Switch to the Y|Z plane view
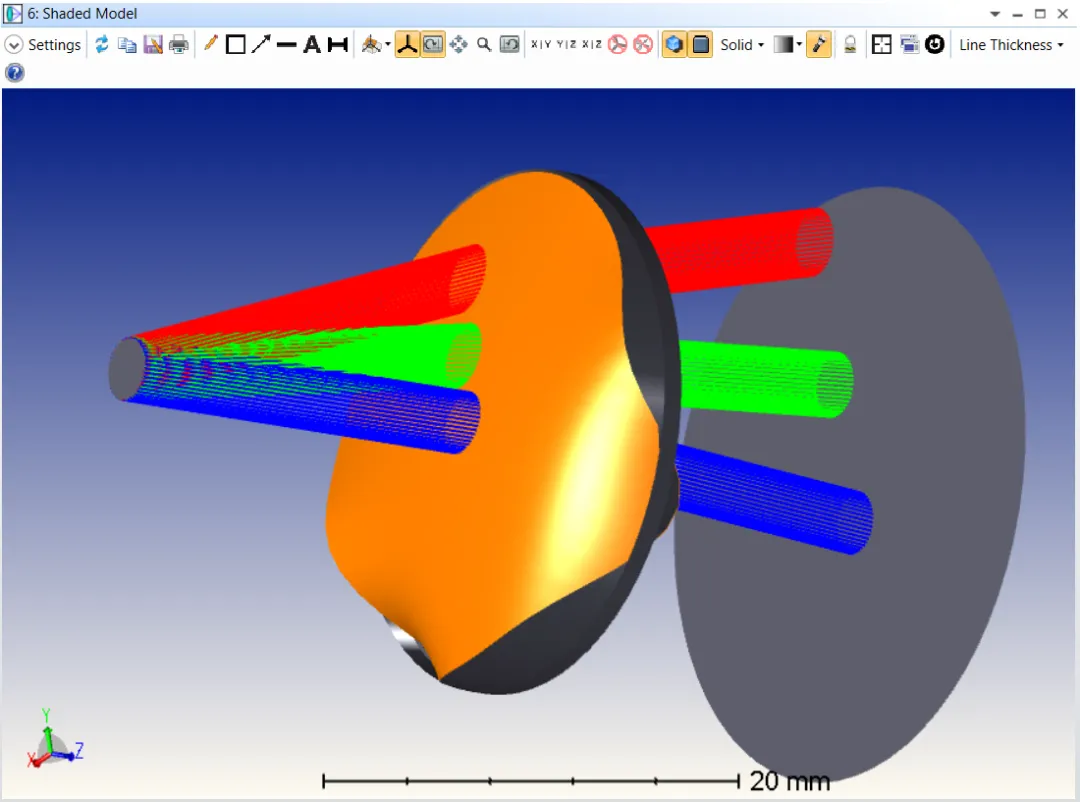The height and width of the screenshot is (802, 1080). (566, 45)
